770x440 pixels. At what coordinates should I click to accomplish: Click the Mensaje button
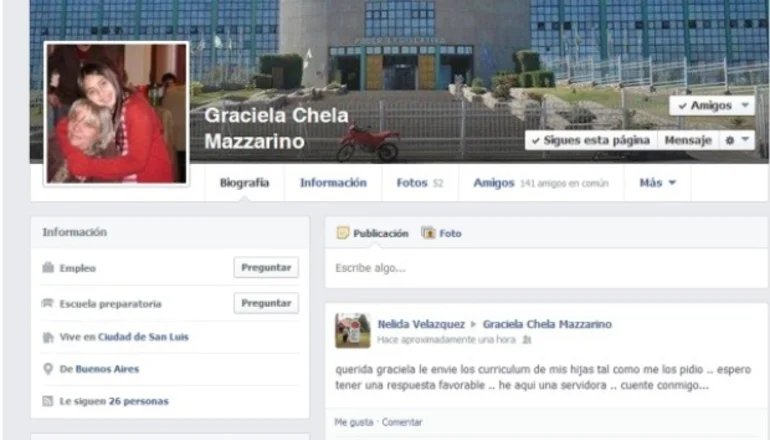[688, 140]
